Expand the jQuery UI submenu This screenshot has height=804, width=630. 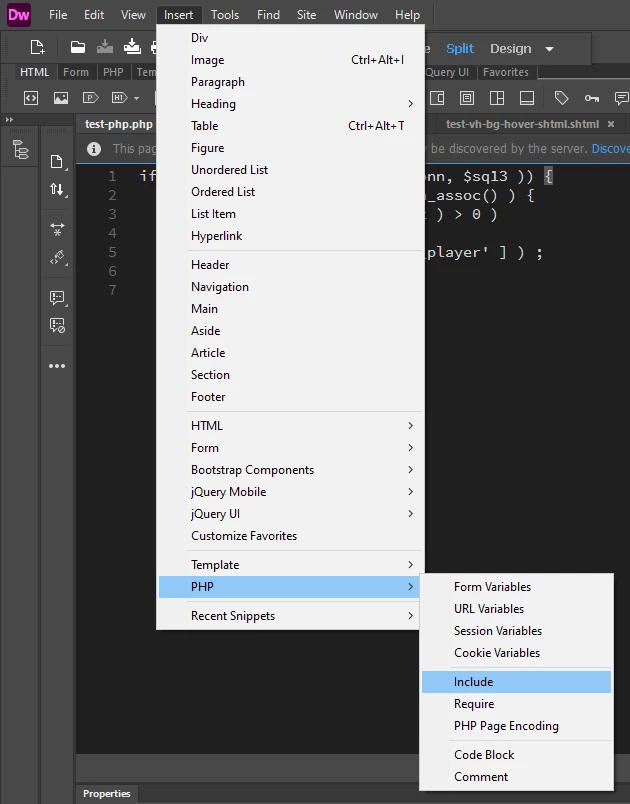point(290,514)
